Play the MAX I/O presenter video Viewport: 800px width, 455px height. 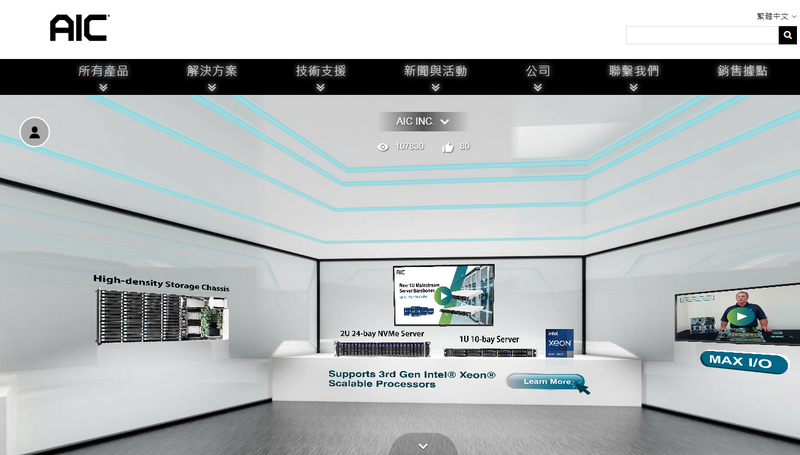(x=741, y=316)
